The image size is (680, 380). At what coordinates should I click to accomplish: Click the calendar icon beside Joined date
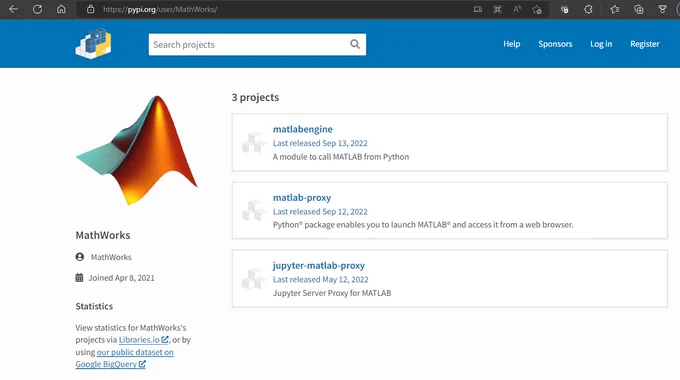(x=79, y=278)
